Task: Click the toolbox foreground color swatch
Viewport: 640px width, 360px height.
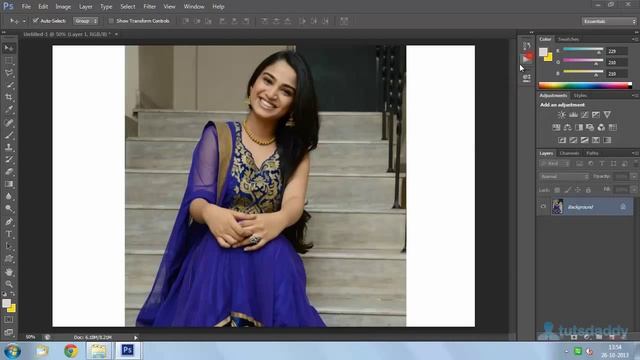Action: pyautogui.click(x=6, y=303)
